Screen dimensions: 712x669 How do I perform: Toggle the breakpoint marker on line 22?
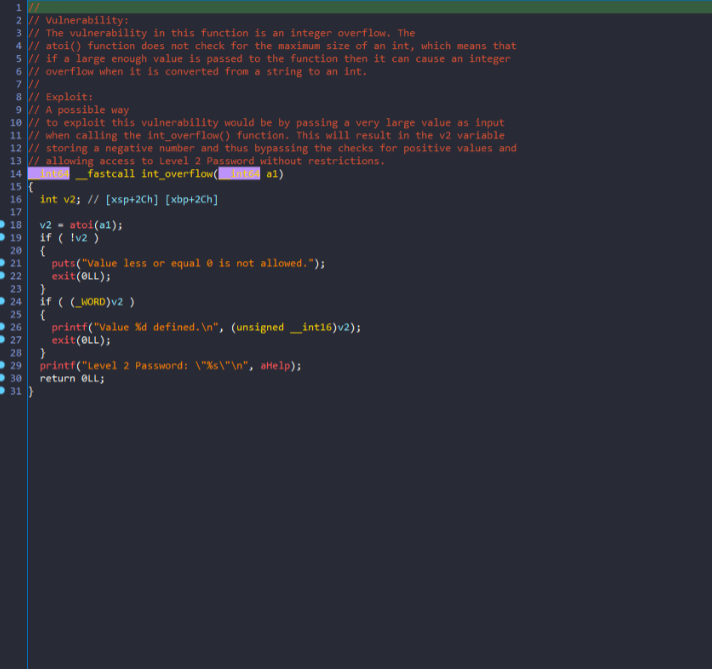(x=3, y=276)
